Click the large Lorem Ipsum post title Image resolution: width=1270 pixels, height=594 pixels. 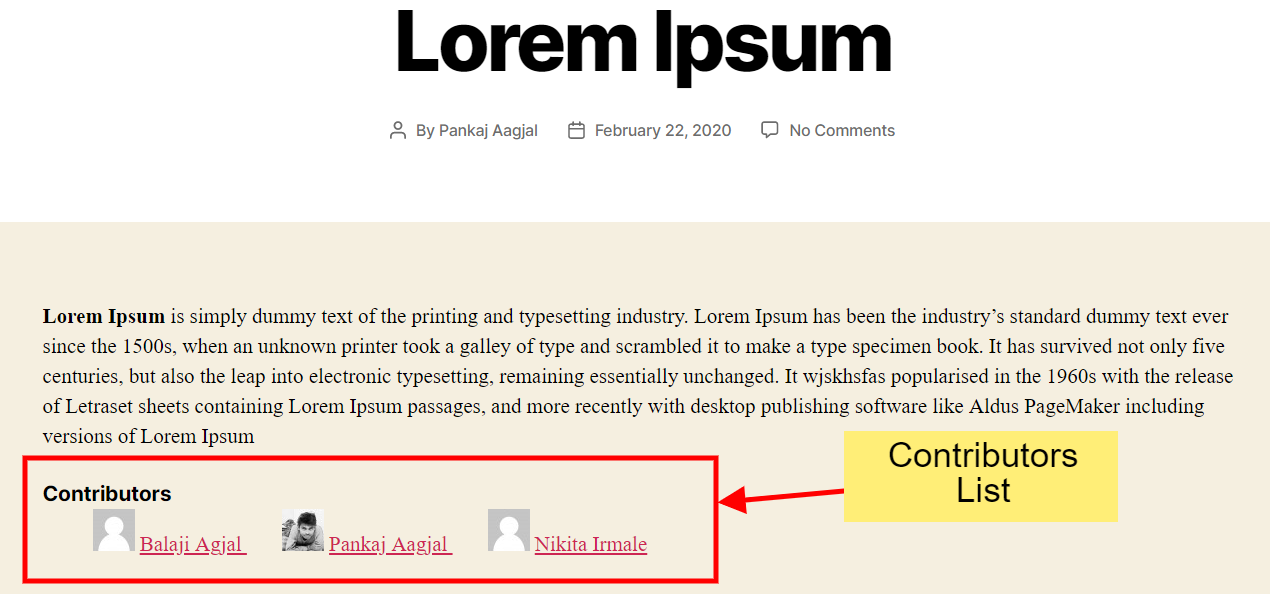pyautogui.click(x=642, y=43)
